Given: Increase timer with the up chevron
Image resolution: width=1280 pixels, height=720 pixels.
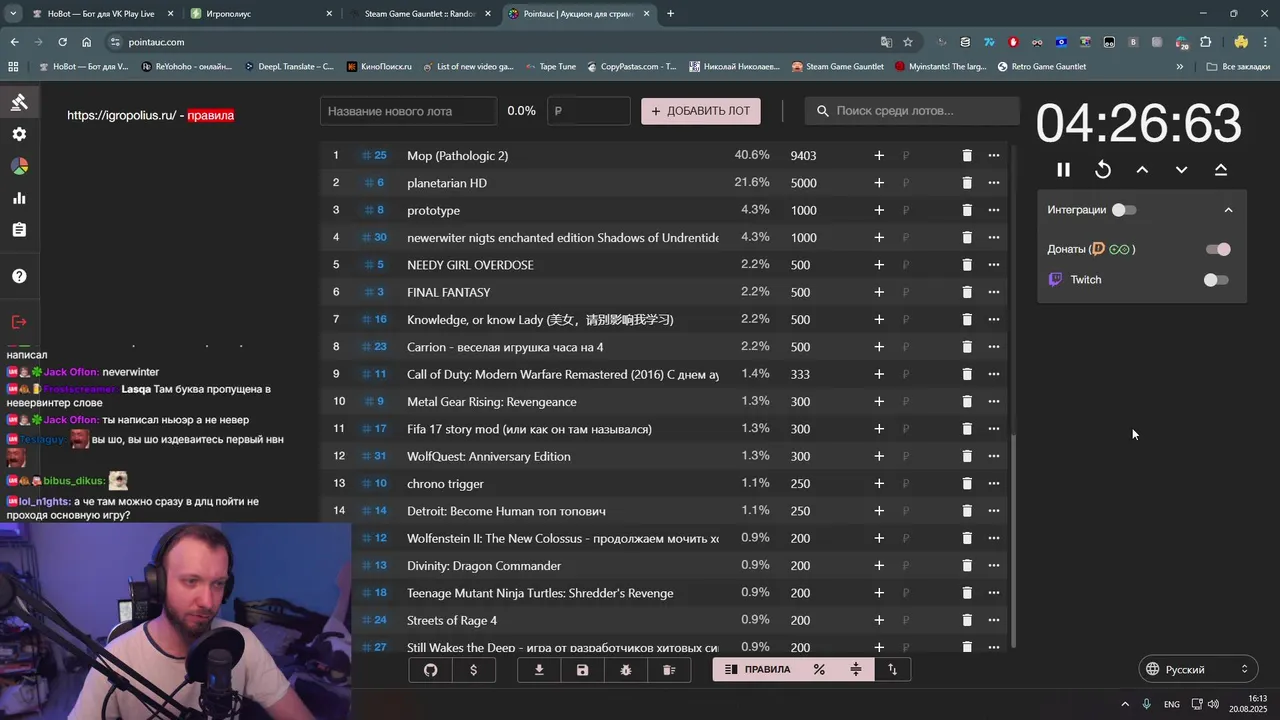Looking at the screenshot, I should click(1142, 170).
